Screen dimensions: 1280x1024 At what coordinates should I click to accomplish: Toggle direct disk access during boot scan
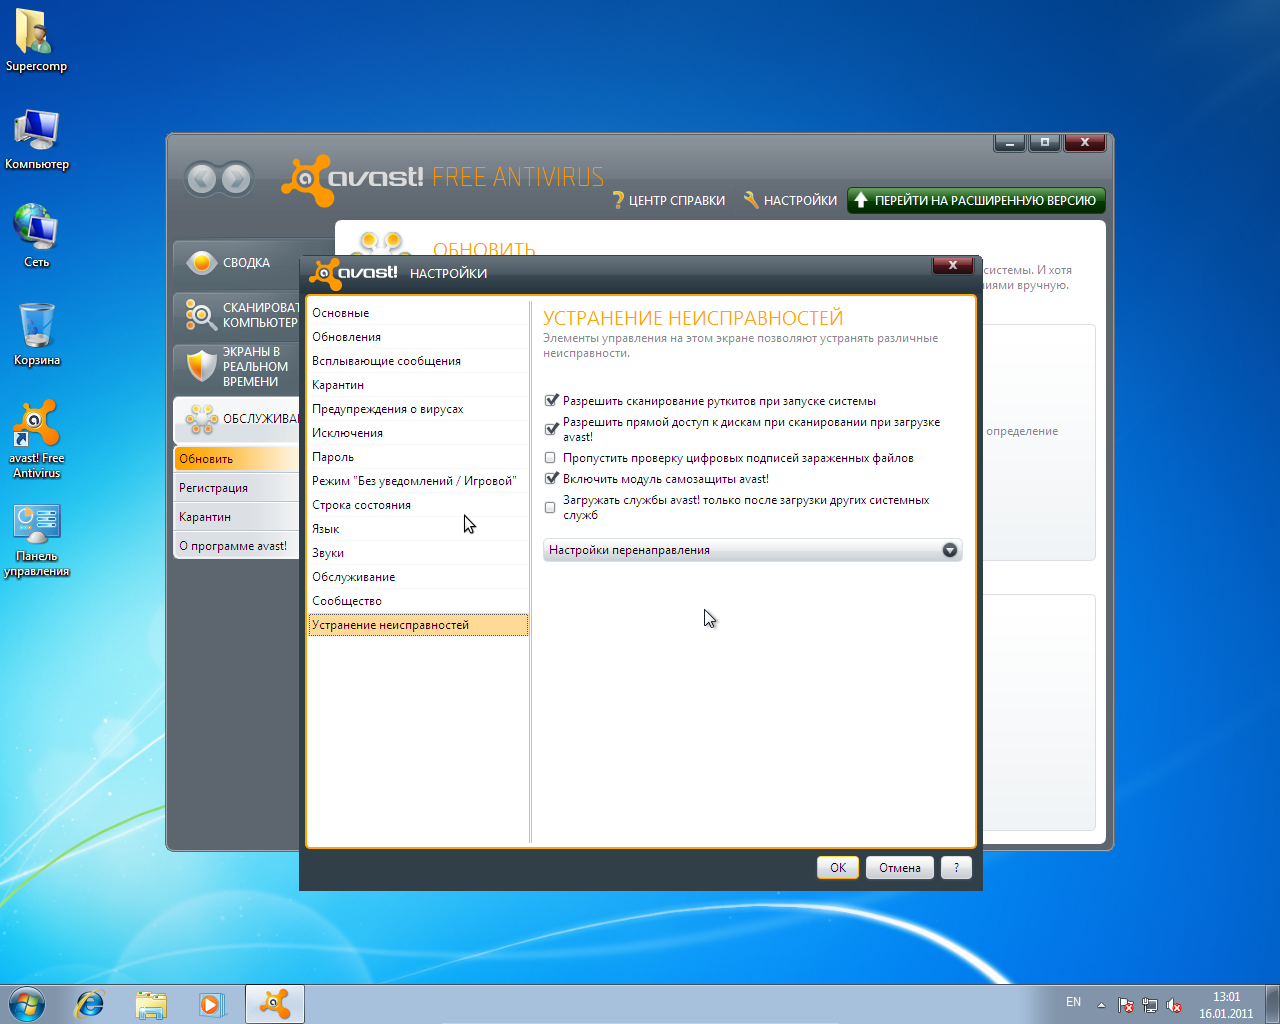551,429
